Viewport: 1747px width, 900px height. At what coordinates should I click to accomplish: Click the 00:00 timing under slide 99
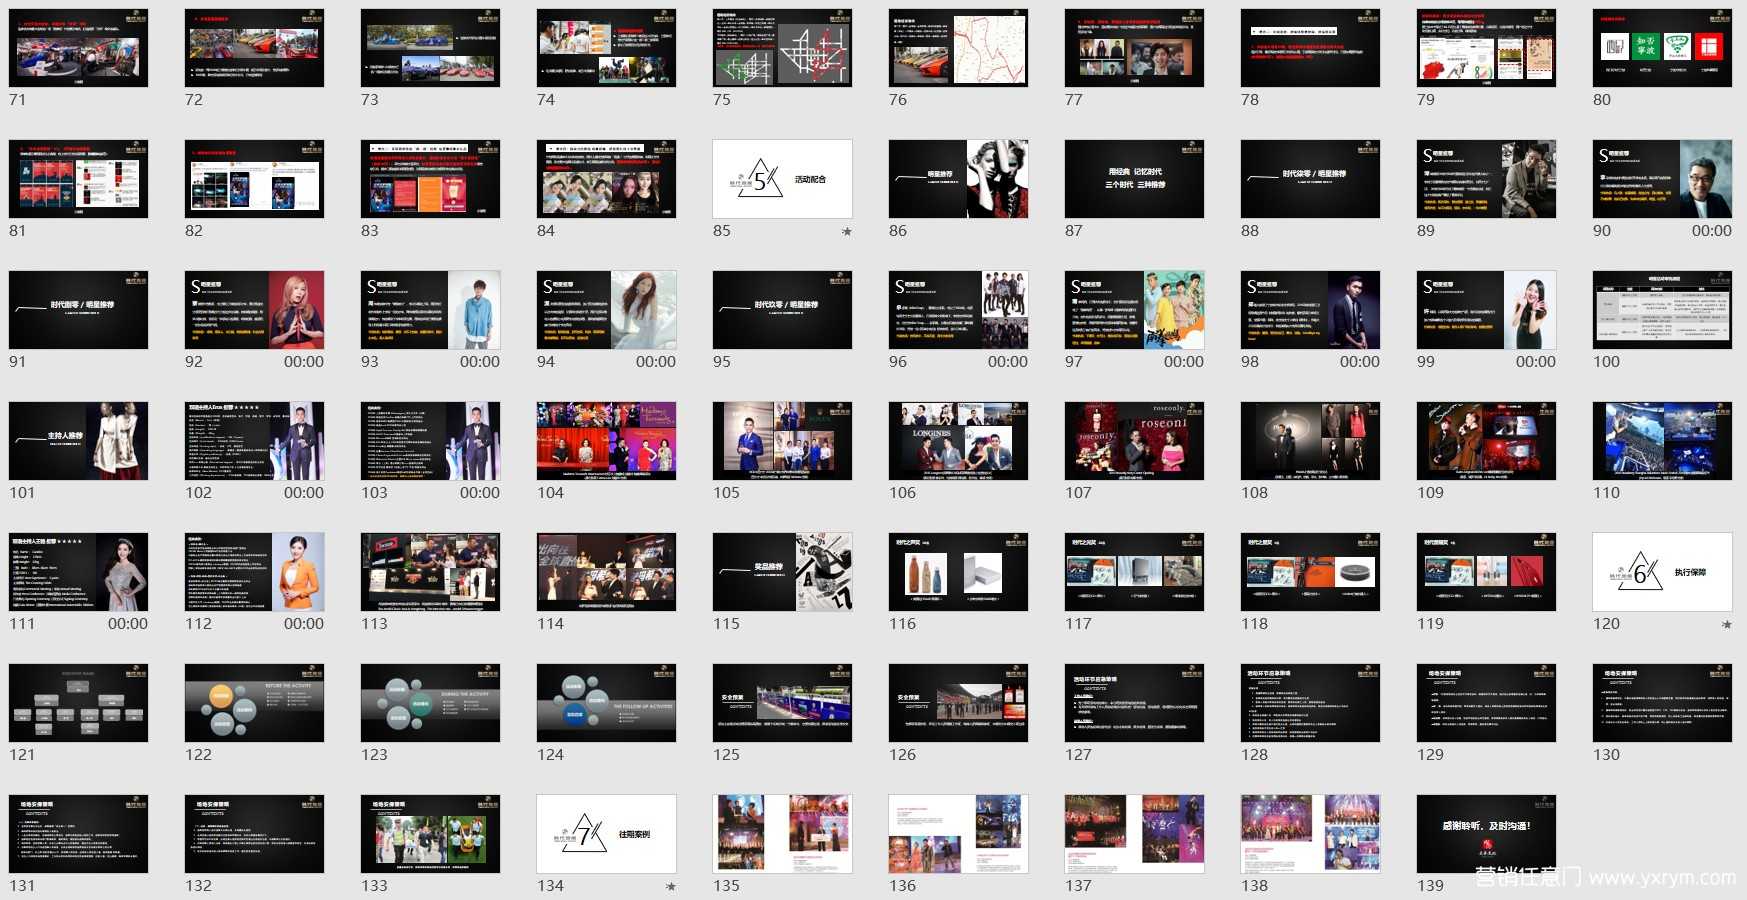1535,362
